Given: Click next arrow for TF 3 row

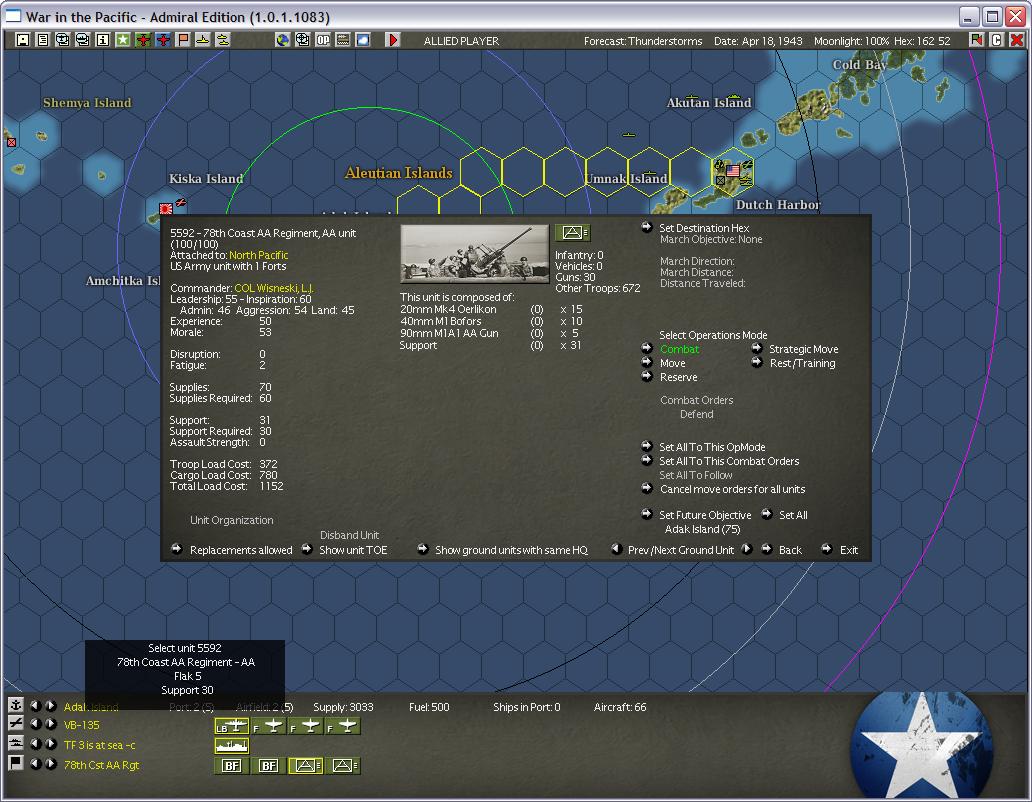Looking at the screenshot, I should (51, 744).
